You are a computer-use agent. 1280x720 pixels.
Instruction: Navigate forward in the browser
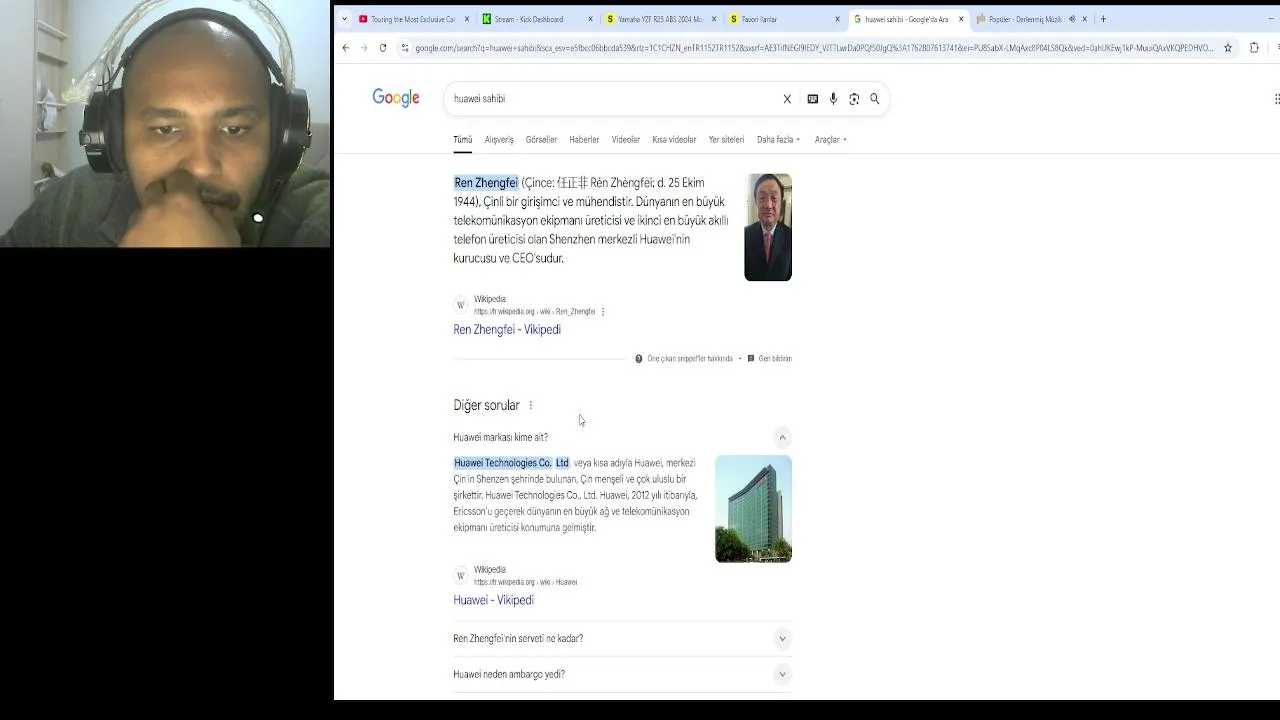[364, 48]
